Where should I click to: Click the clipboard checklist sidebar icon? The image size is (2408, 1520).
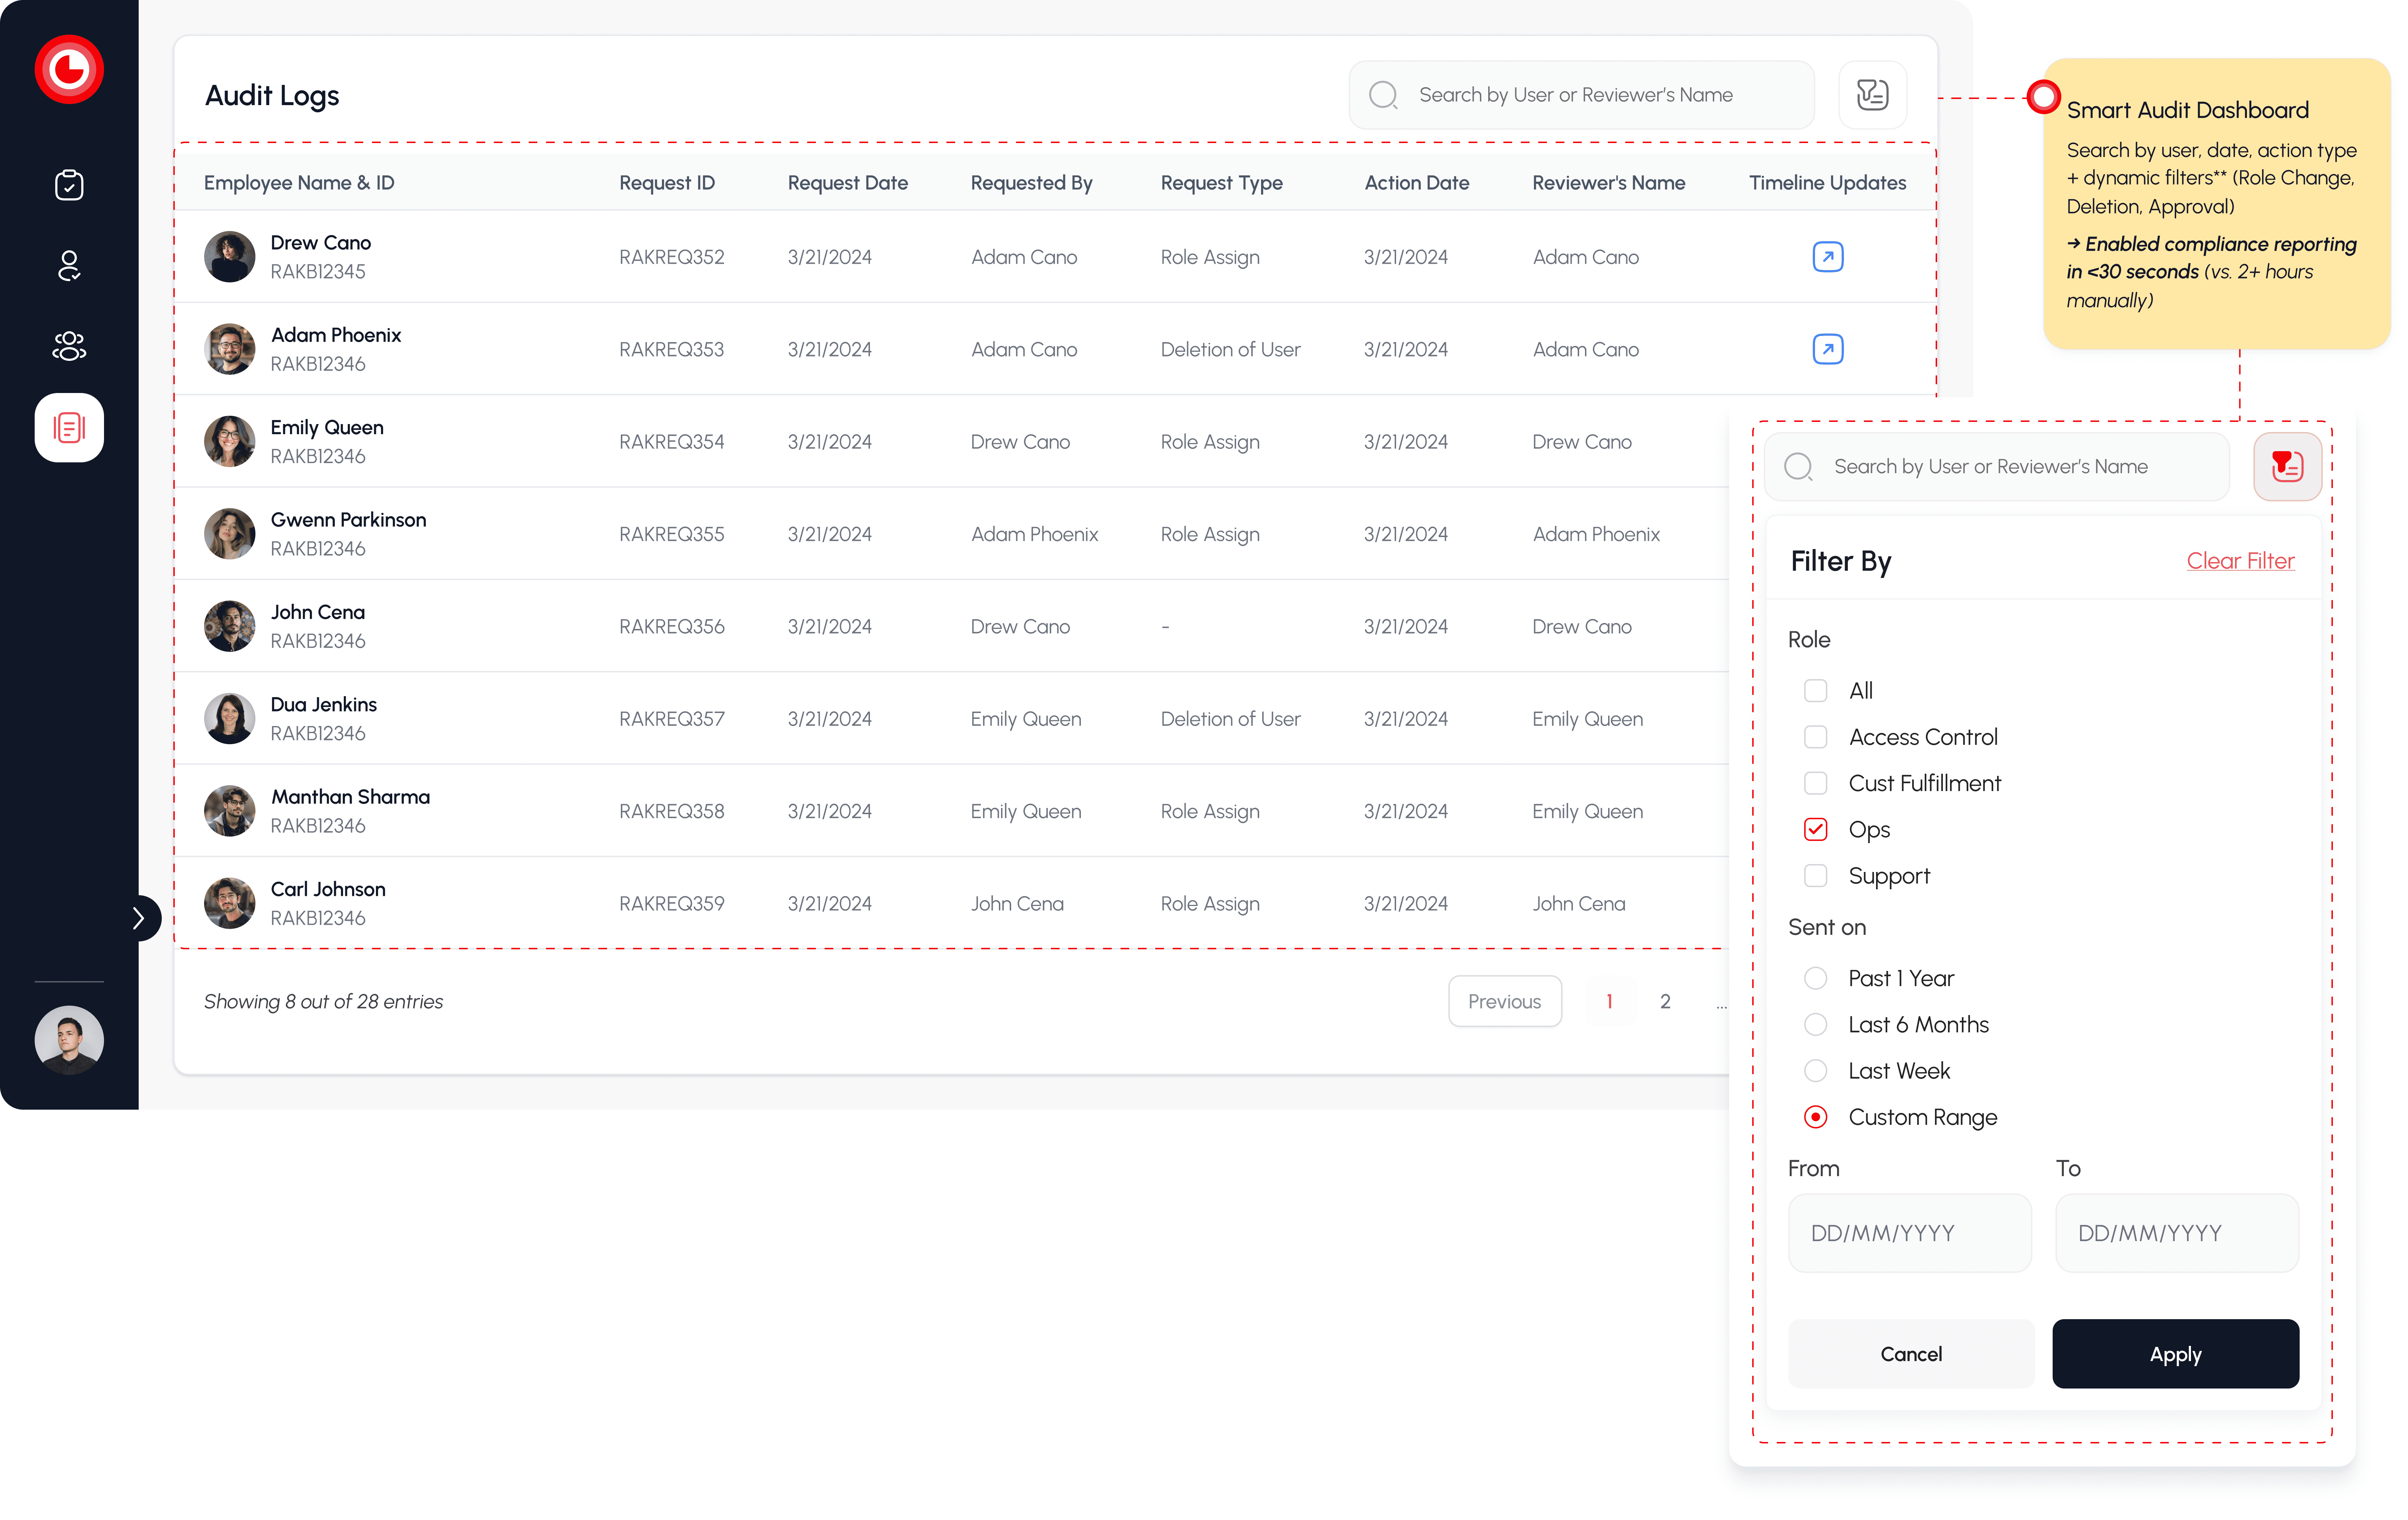click(69, 185)
